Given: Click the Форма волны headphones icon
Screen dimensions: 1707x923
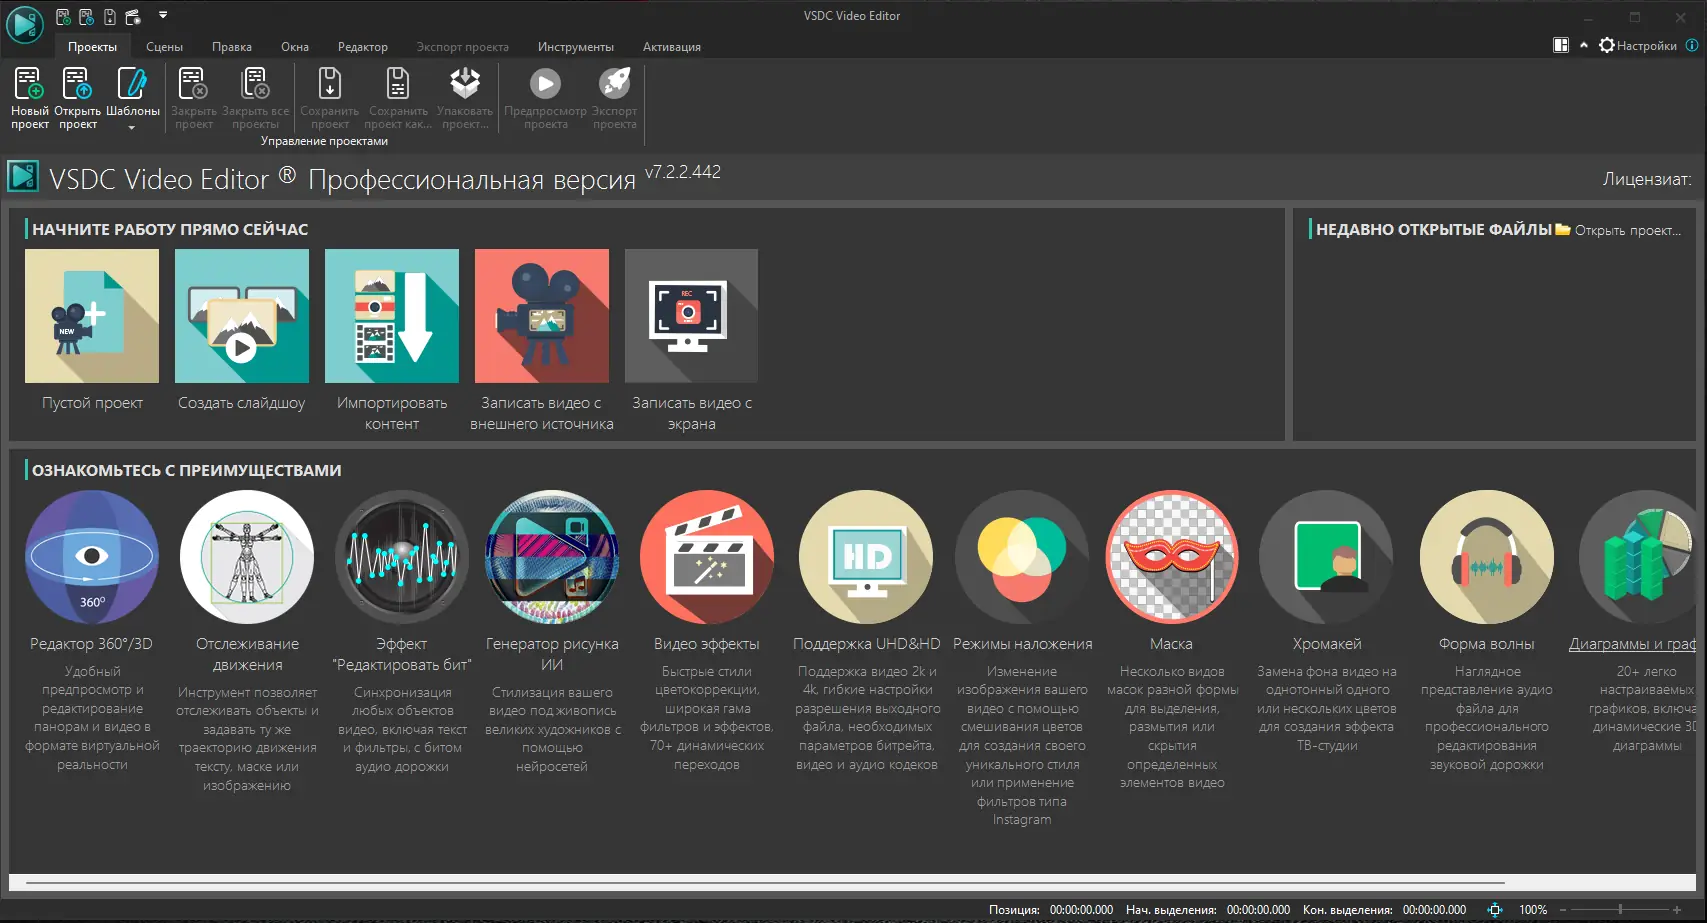Looking at the screenshot, I should [x=1487, y=557].
